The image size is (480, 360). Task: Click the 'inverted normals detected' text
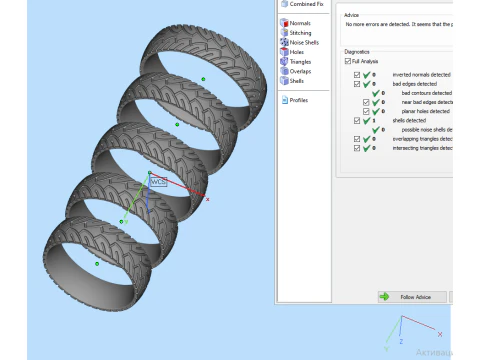(x=421, y=75)
